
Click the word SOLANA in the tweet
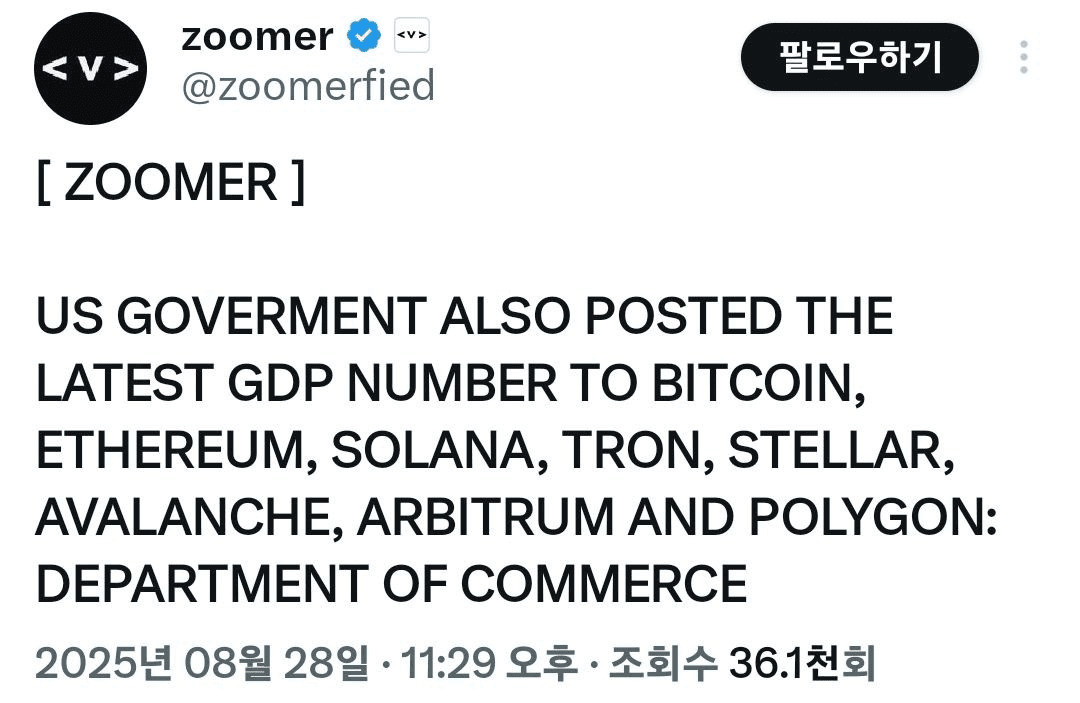click(433, 450)
